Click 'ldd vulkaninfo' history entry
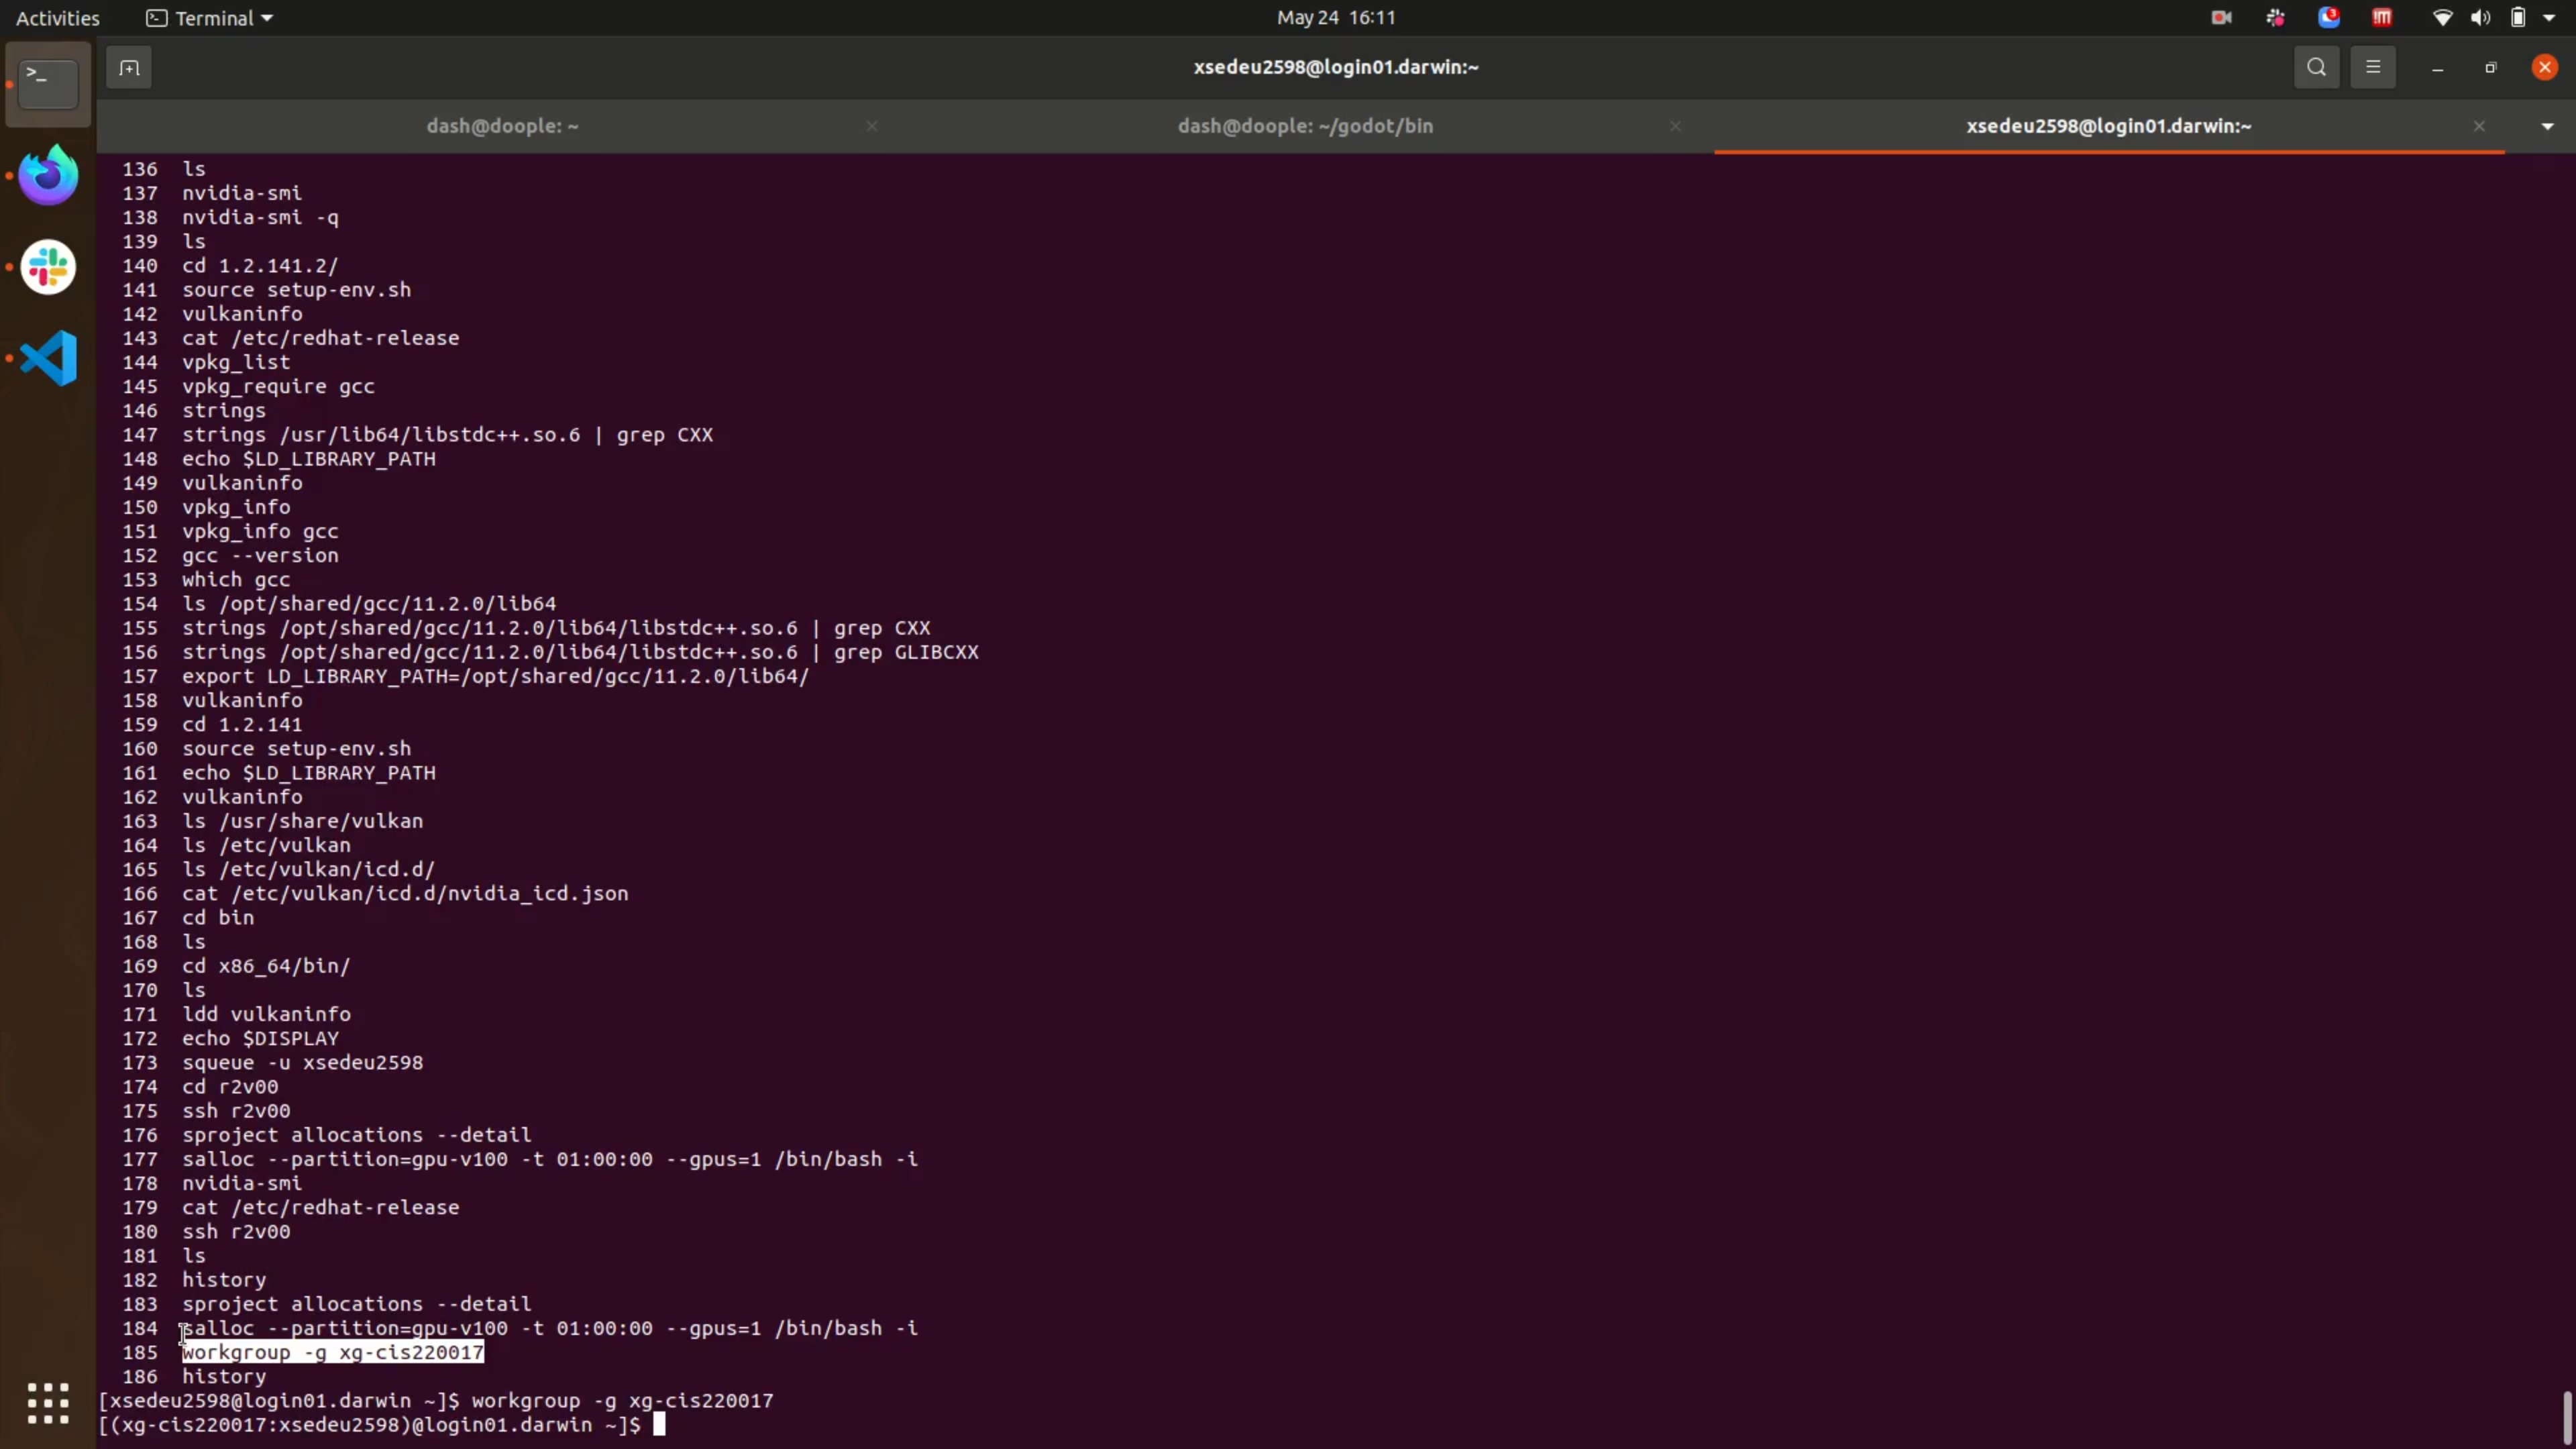This screenshot has height=1449, width=2576. coord(266,1015)
